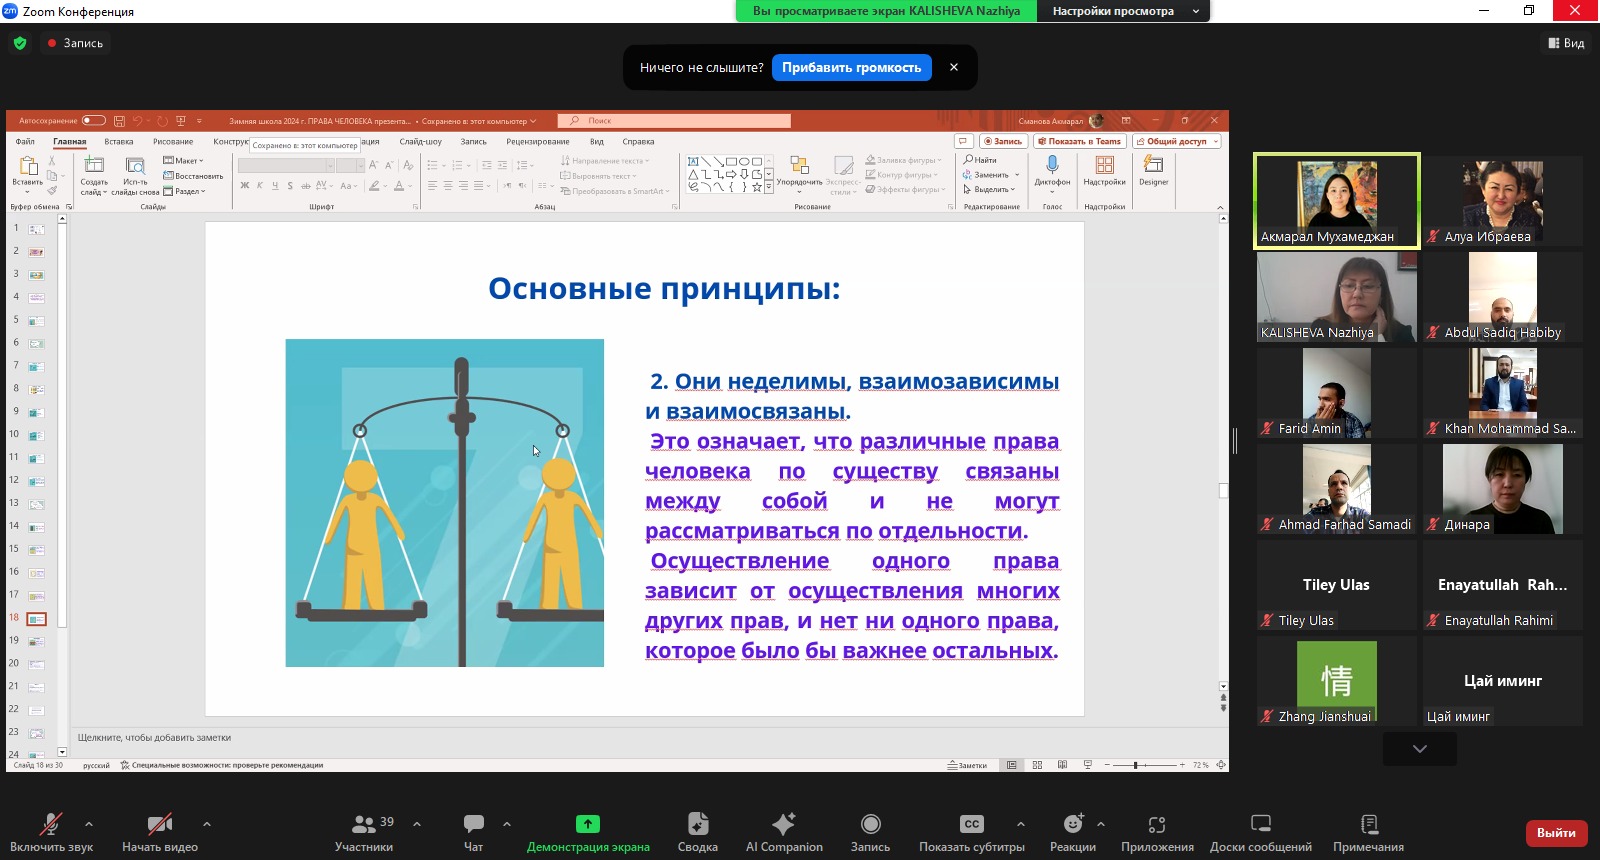The height and width of the screenshot is (860, 1600).
Task: Click the Запись record icon in toolbar
Action: click(x=871, y=824)
